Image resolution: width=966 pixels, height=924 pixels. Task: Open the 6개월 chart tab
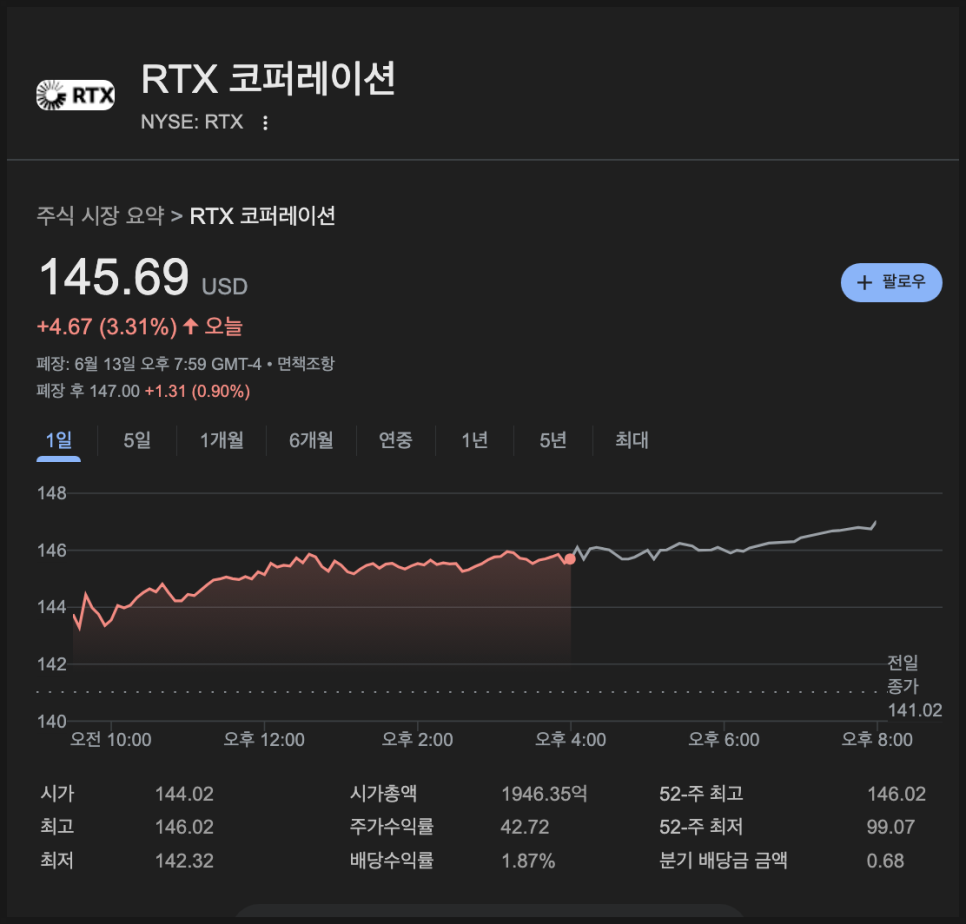tap(311, 440)
